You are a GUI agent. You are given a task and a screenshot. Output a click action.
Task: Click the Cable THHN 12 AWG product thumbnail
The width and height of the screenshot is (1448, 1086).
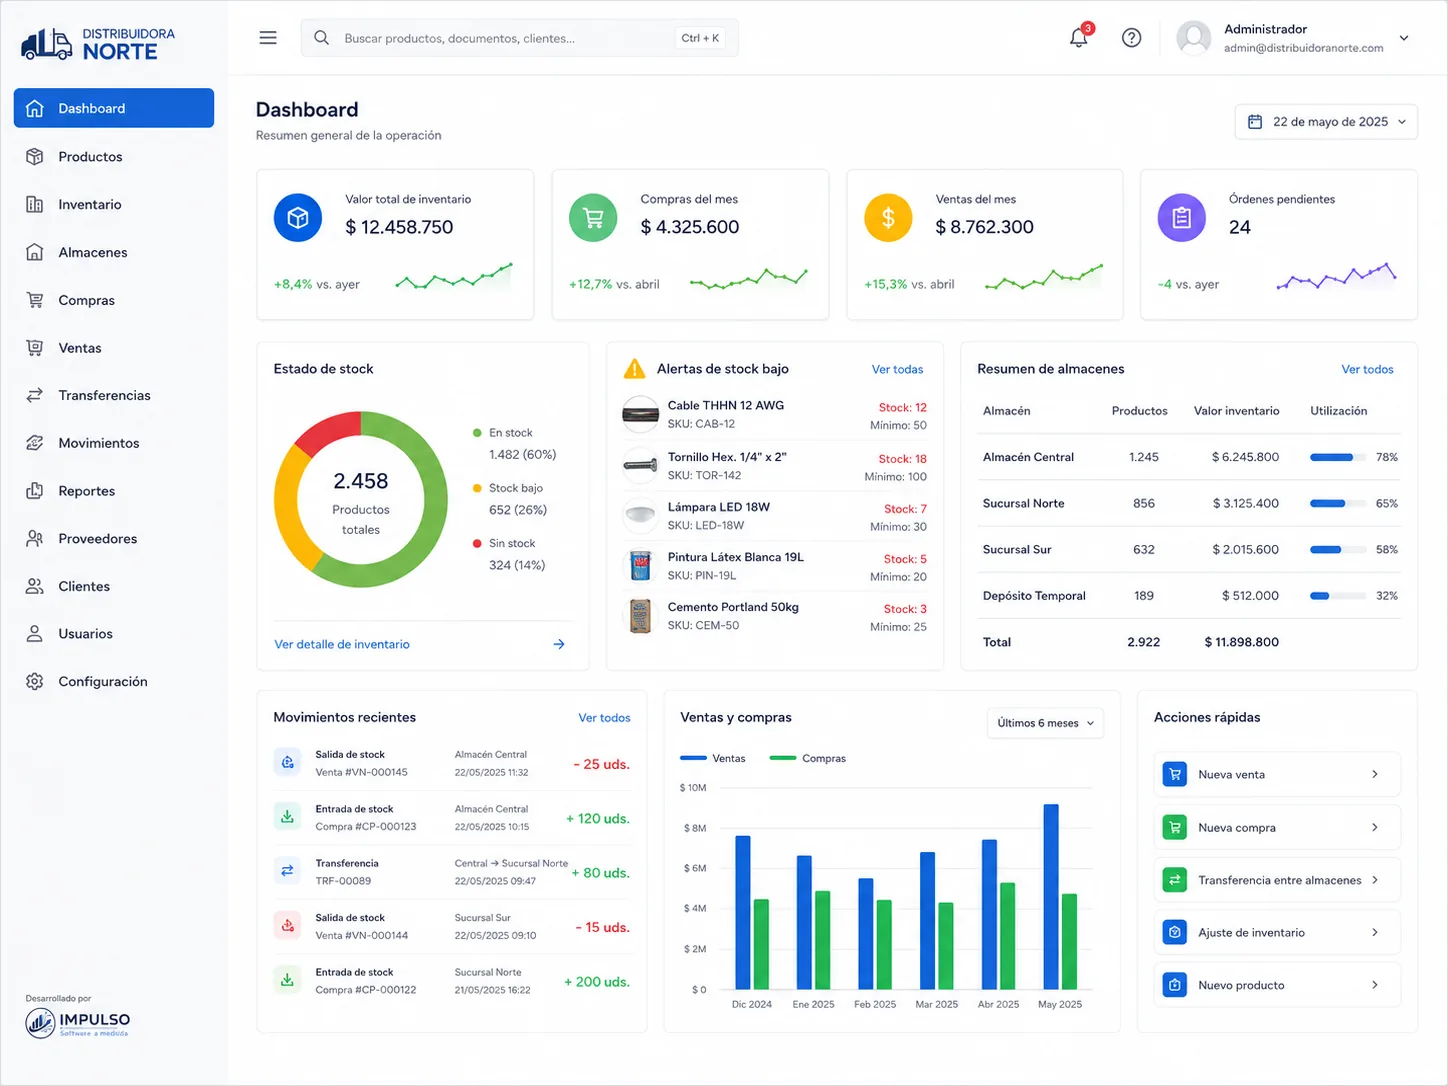(640, 414)
